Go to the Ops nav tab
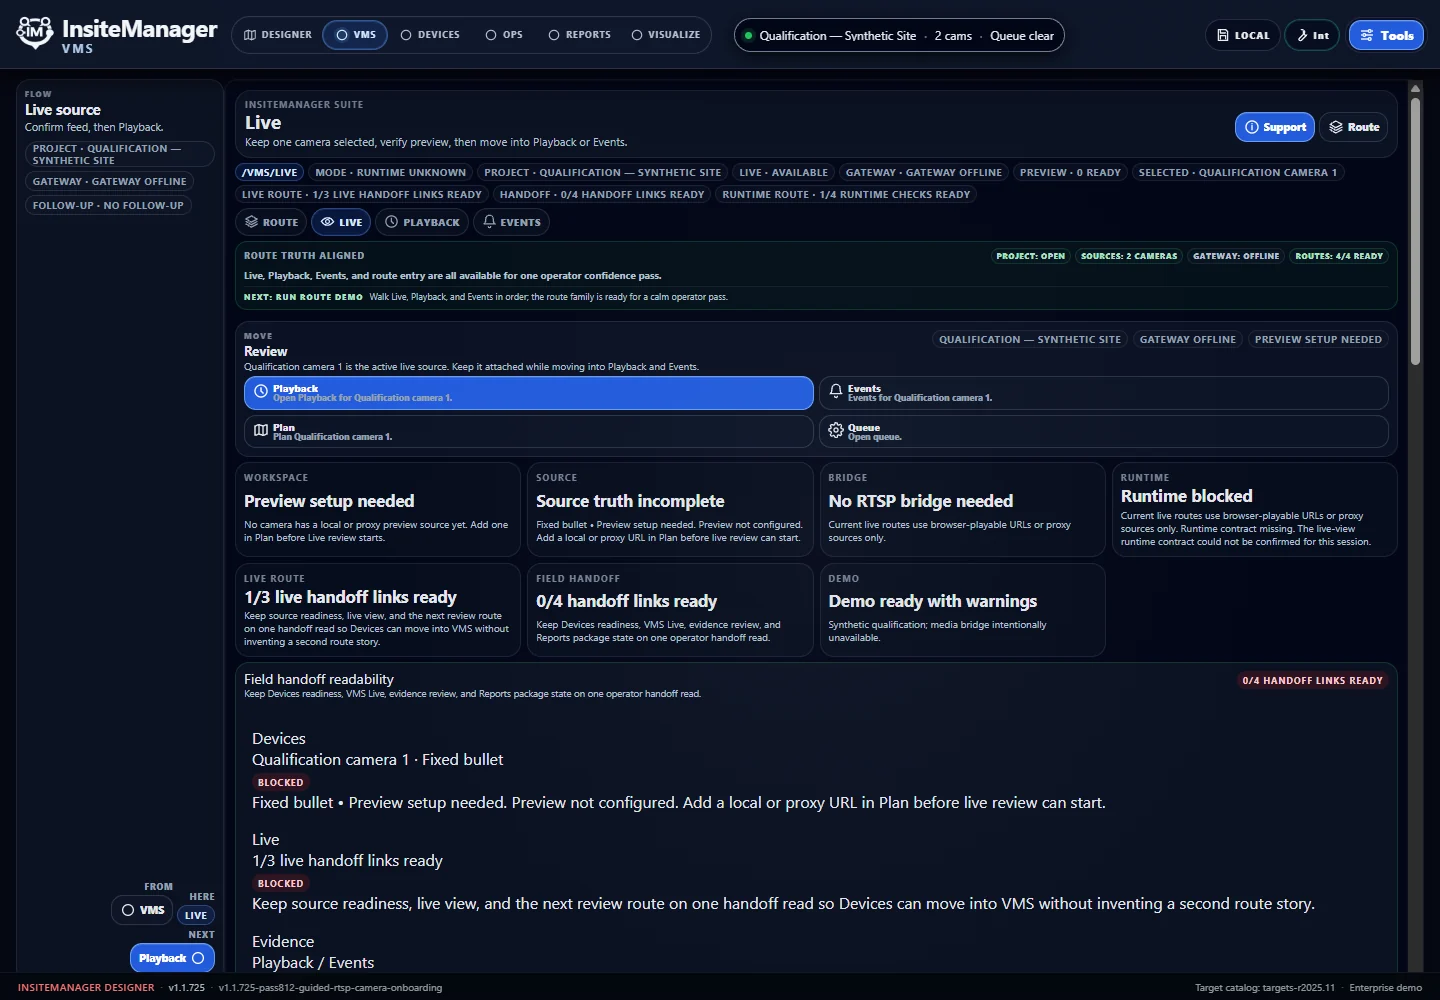 504,35
